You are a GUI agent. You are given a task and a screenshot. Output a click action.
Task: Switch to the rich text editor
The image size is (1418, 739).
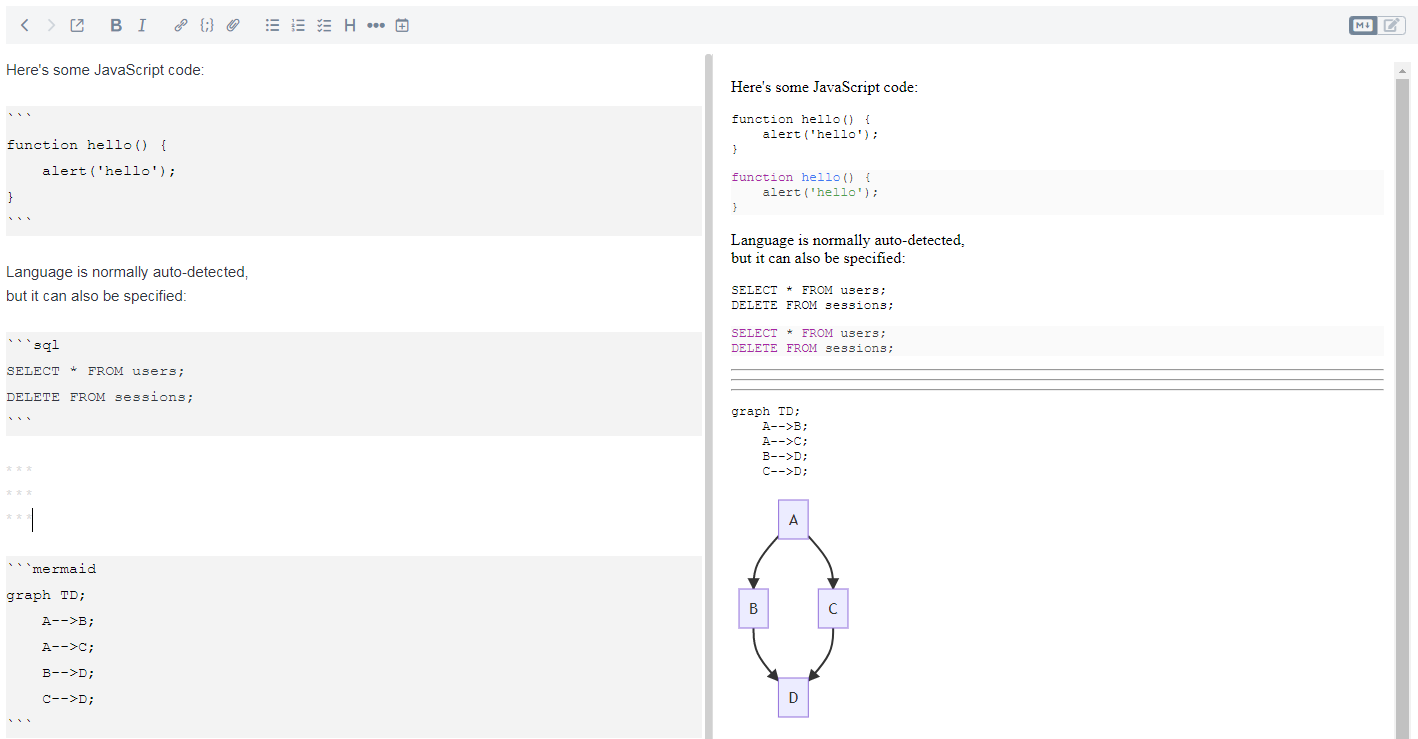[1390, 25]
